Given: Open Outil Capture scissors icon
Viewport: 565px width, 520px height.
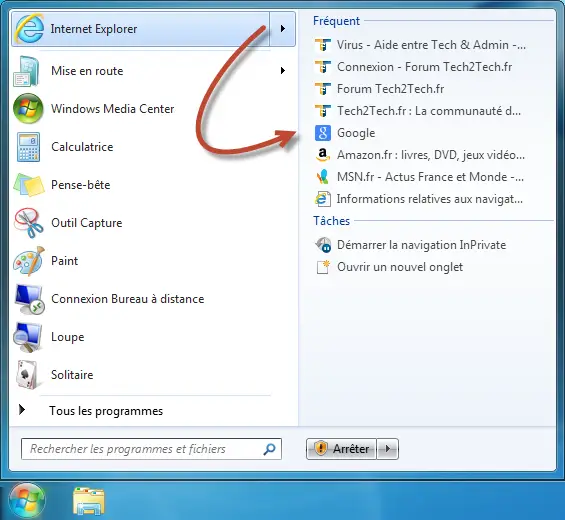Looking at the screenshot, I should click(28, 223).
